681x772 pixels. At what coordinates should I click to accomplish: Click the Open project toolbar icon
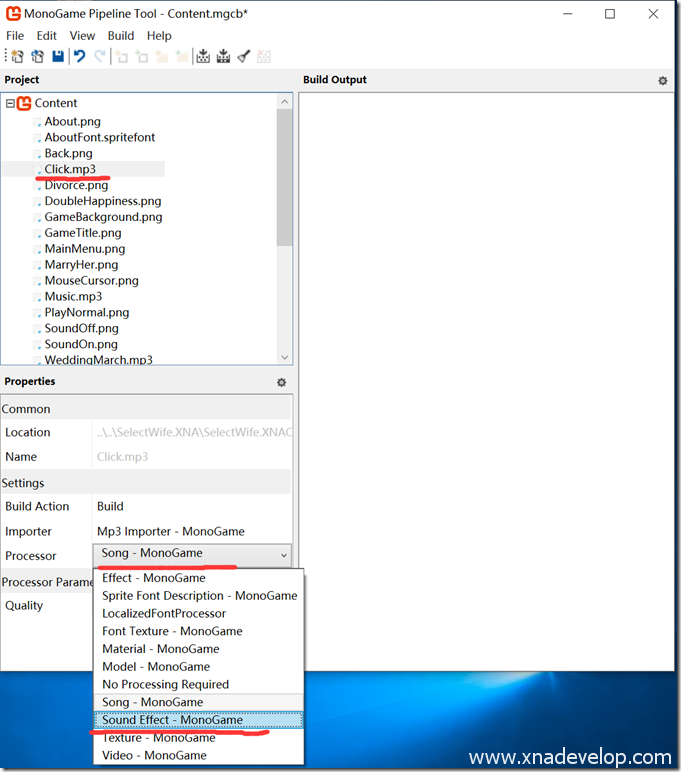point(37,57)
